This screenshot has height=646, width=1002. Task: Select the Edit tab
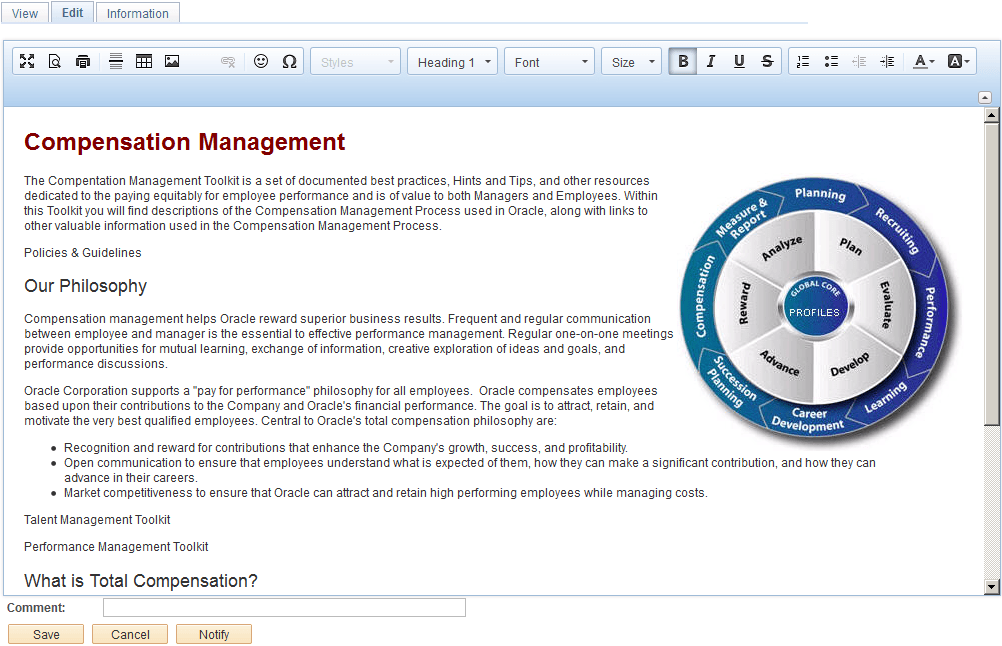pos(72,13)
